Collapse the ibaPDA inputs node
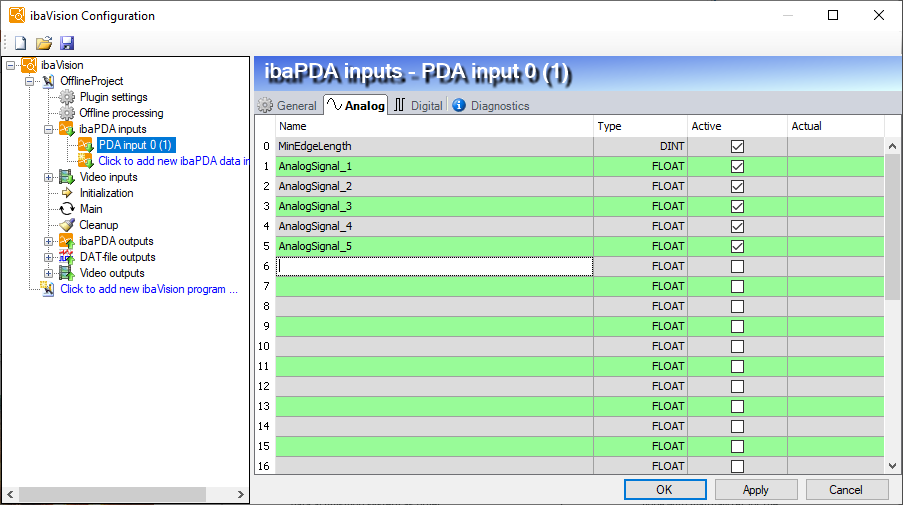This screenshot has height=505, width=903. 48,129
